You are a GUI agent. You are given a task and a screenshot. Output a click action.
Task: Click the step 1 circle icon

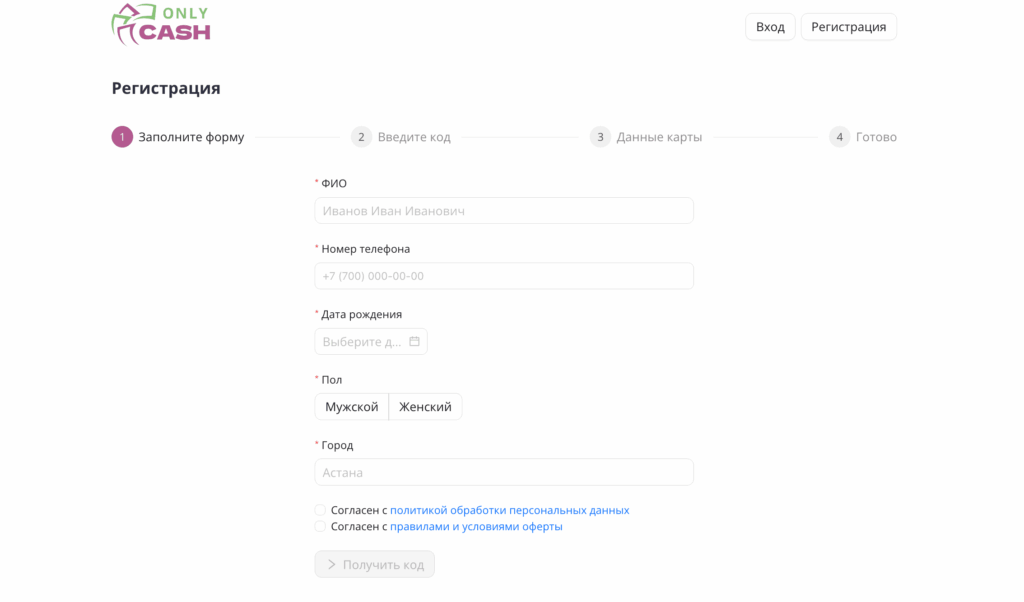[122, 137]
